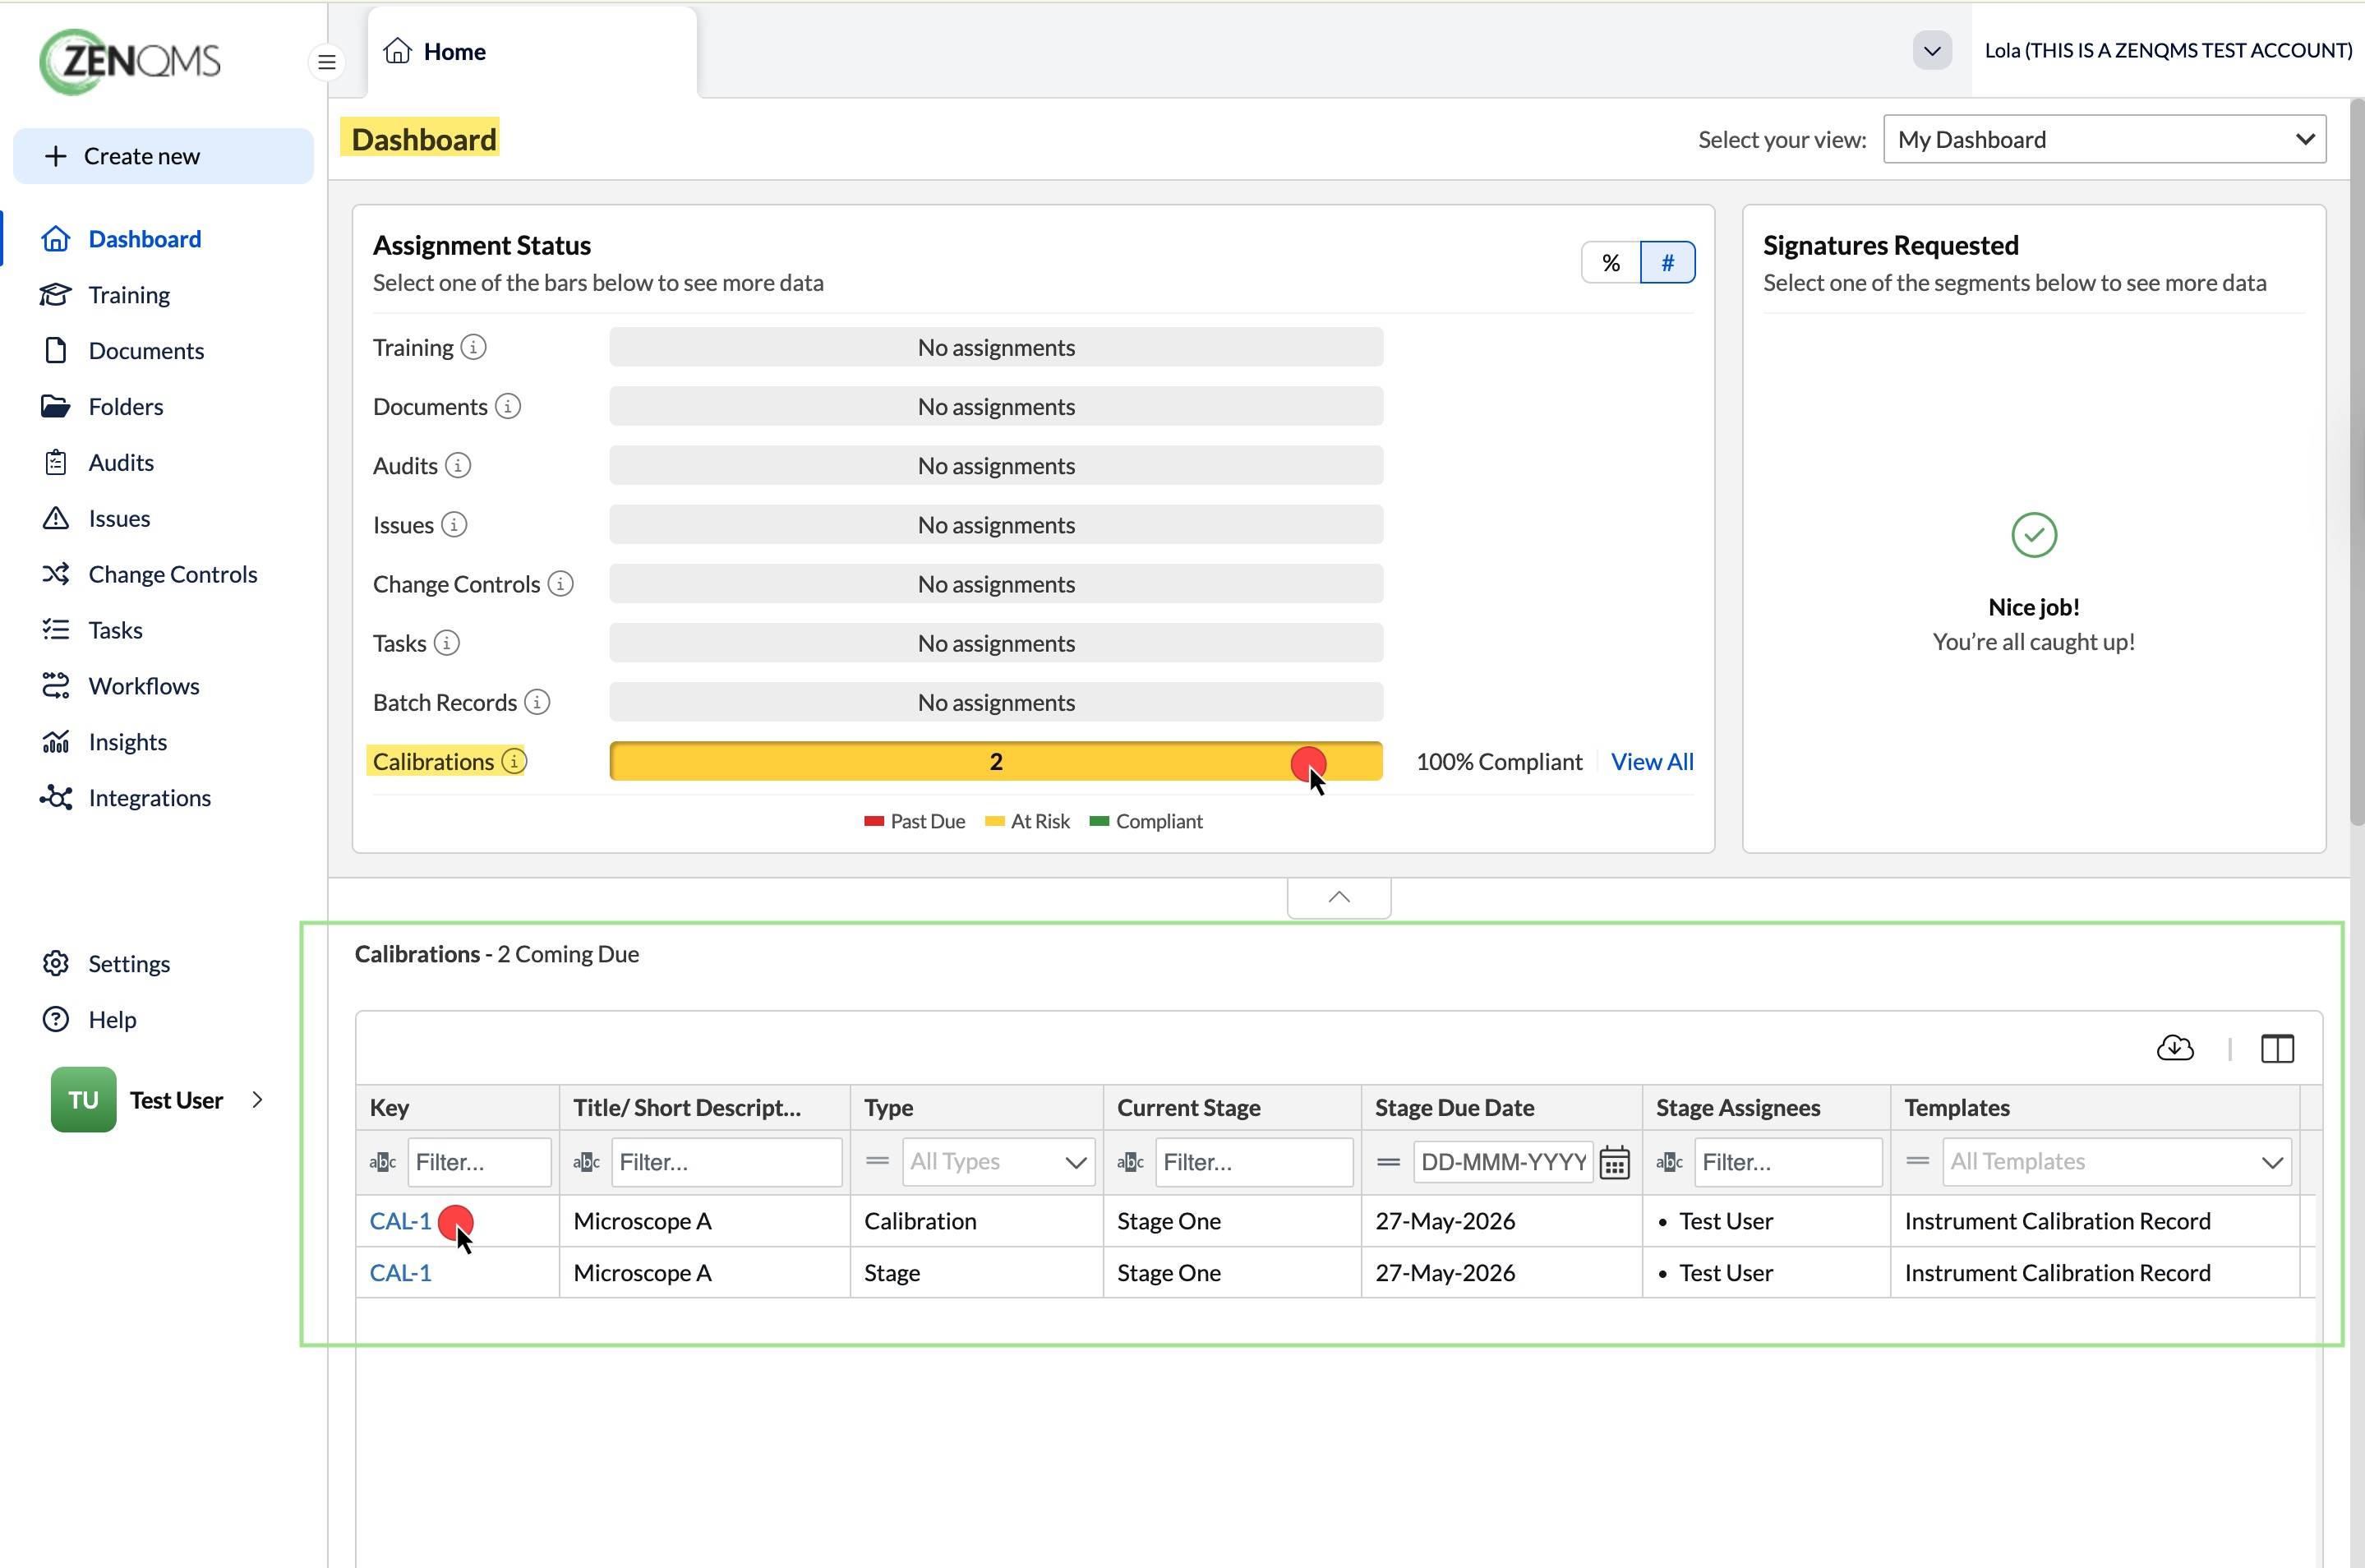Click the Title/Short Description filter input
Viewport: 2365px width, 1568px height.
(726, 1162)
